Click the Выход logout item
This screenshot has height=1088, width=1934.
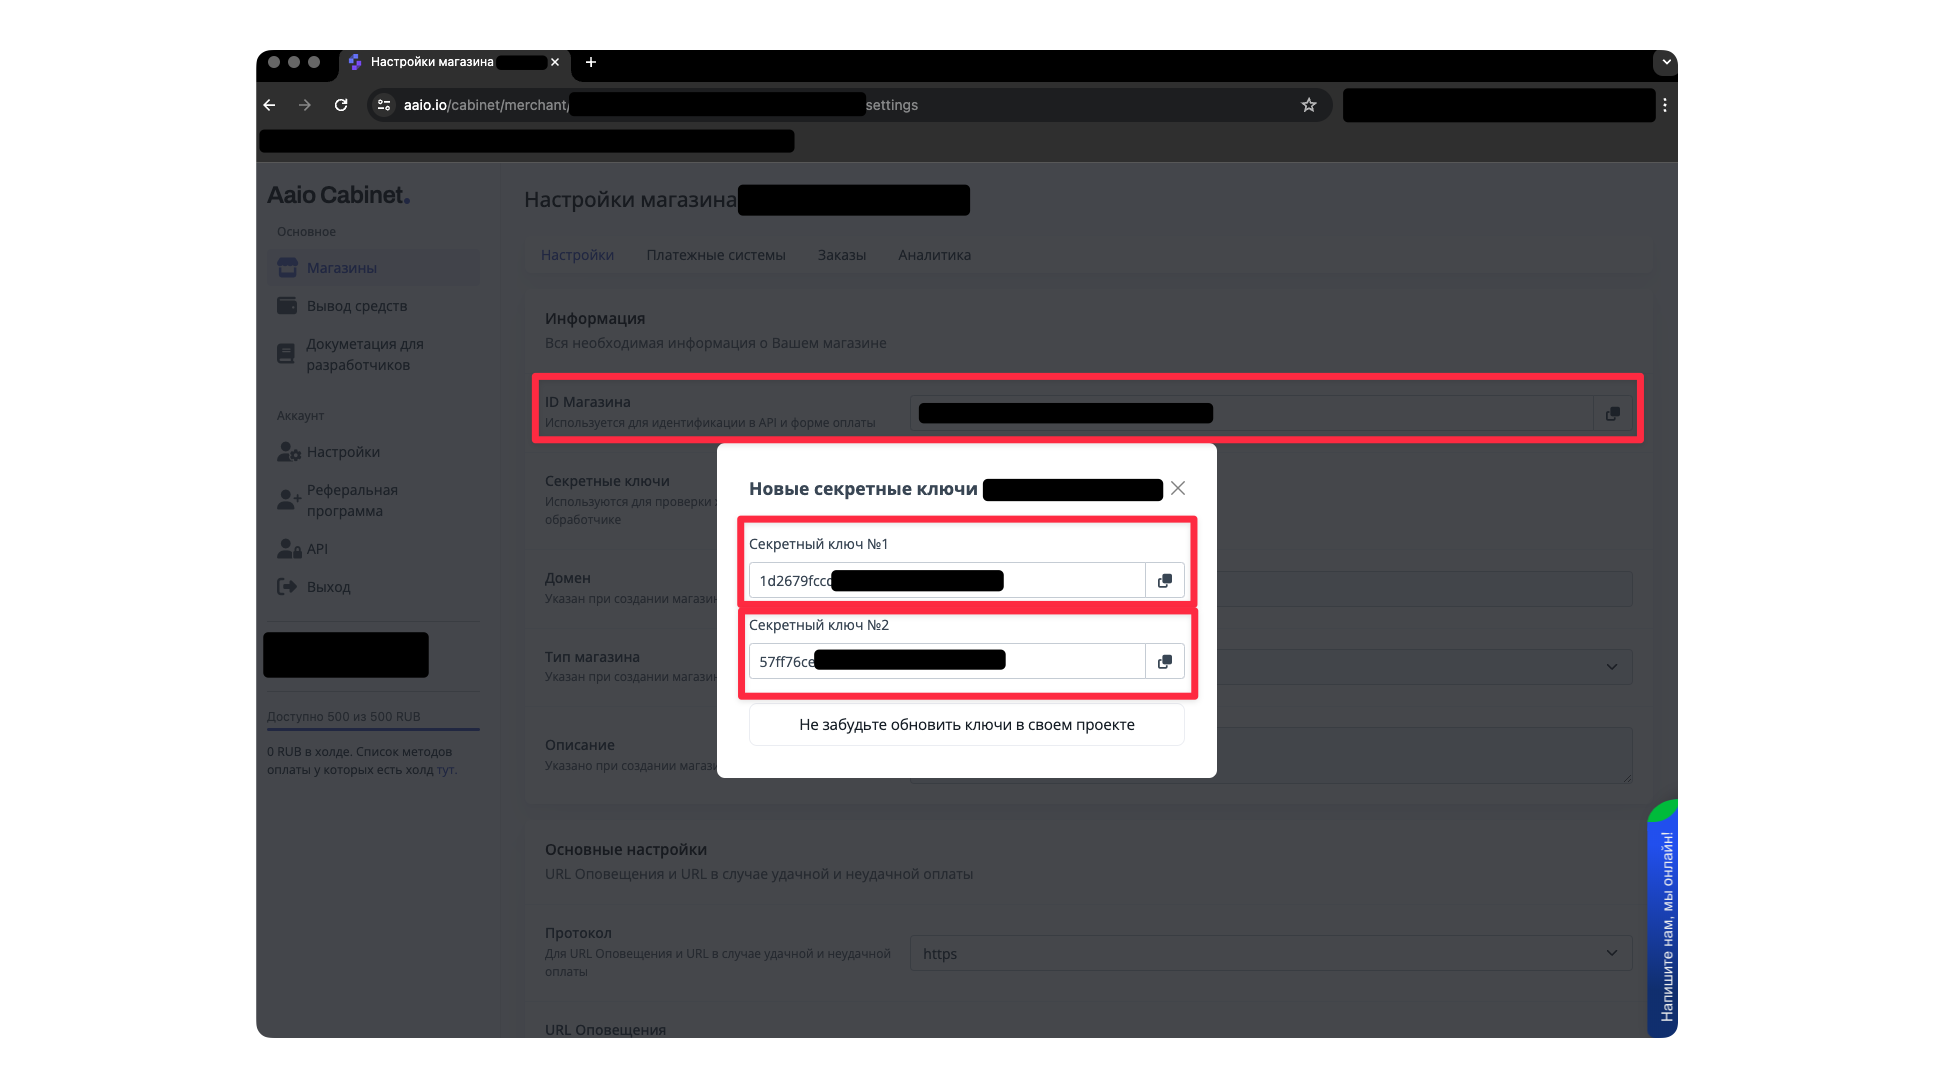pos(328,587)
